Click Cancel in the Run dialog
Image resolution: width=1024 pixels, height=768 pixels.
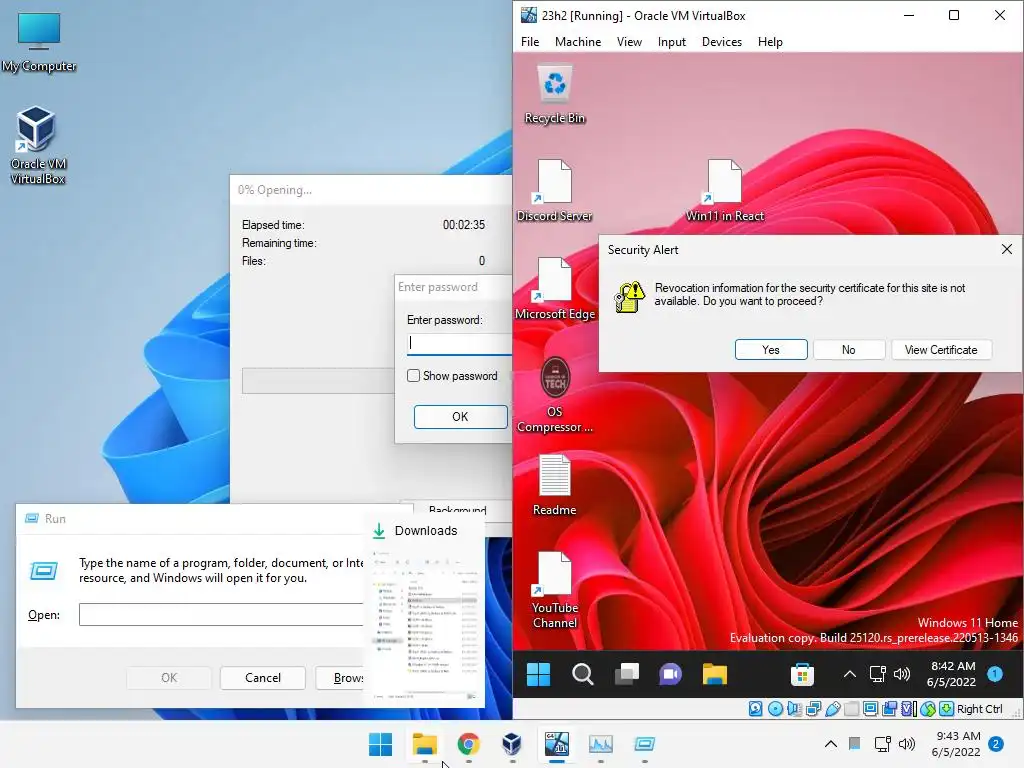[263, 678]
